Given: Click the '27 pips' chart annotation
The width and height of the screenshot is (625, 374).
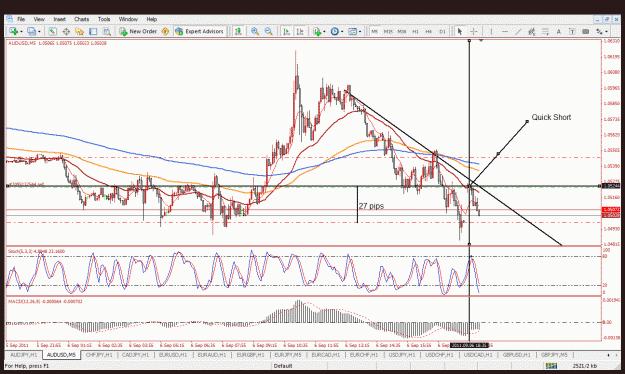Looking at the screenshot, I should click(371, 206).
